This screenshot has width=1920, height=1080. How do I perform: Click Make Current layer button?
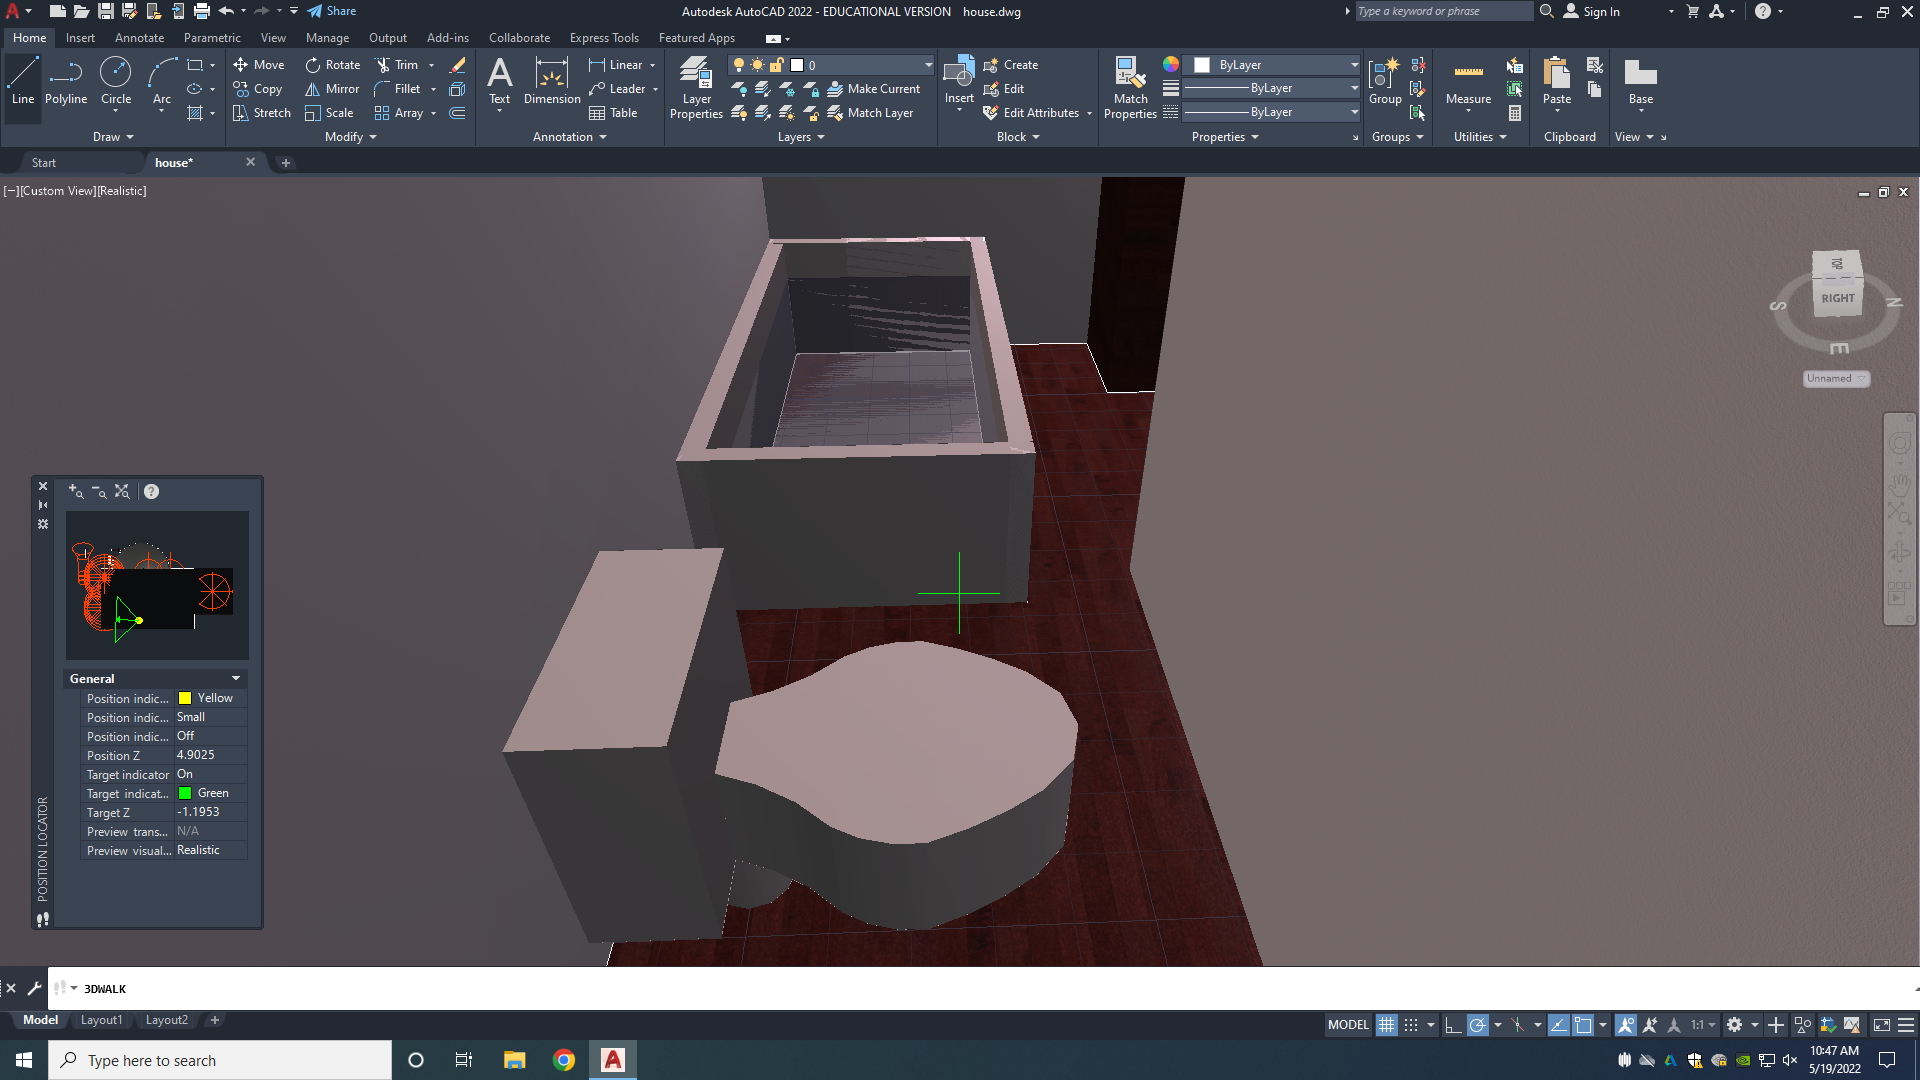[873, 89]
